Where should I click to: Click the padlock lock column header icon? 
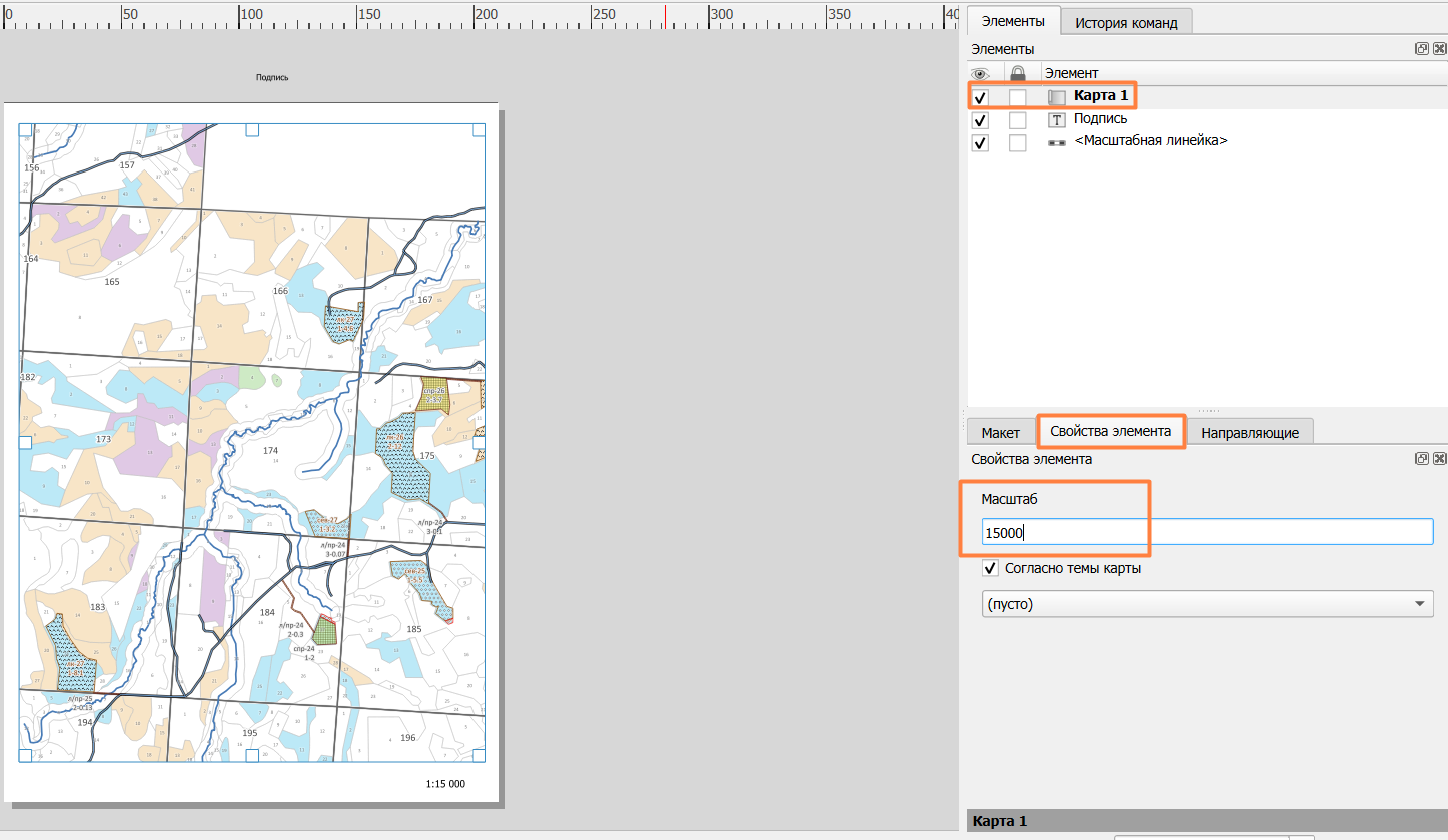pyautogui.click(x=1018, y=73)
